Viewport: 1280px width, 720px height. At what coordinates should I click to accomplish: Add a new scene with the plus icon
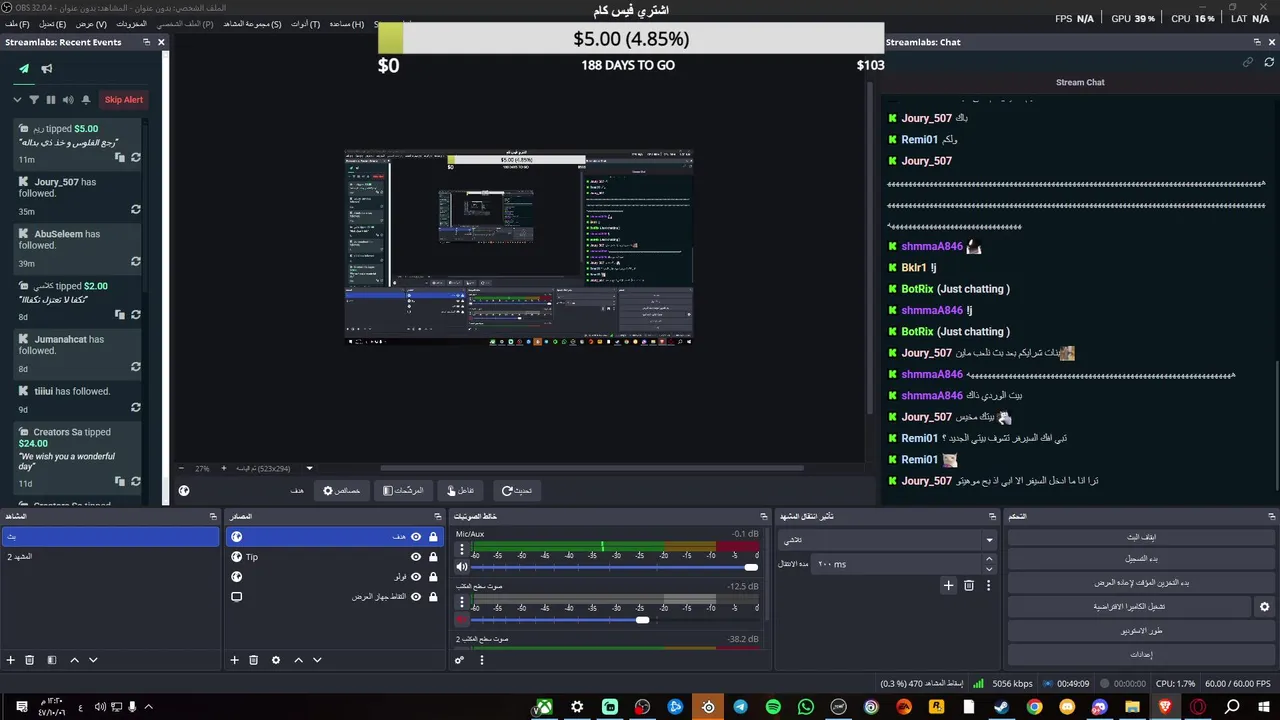[x=11, y=660]
